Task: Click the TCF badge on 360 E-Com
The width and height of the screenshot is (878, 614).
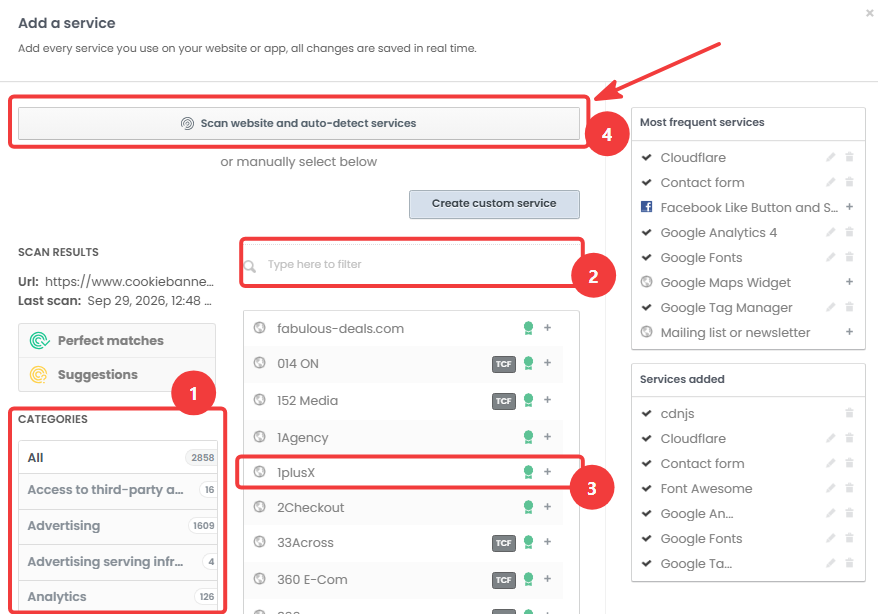Action: click(504, 580)
